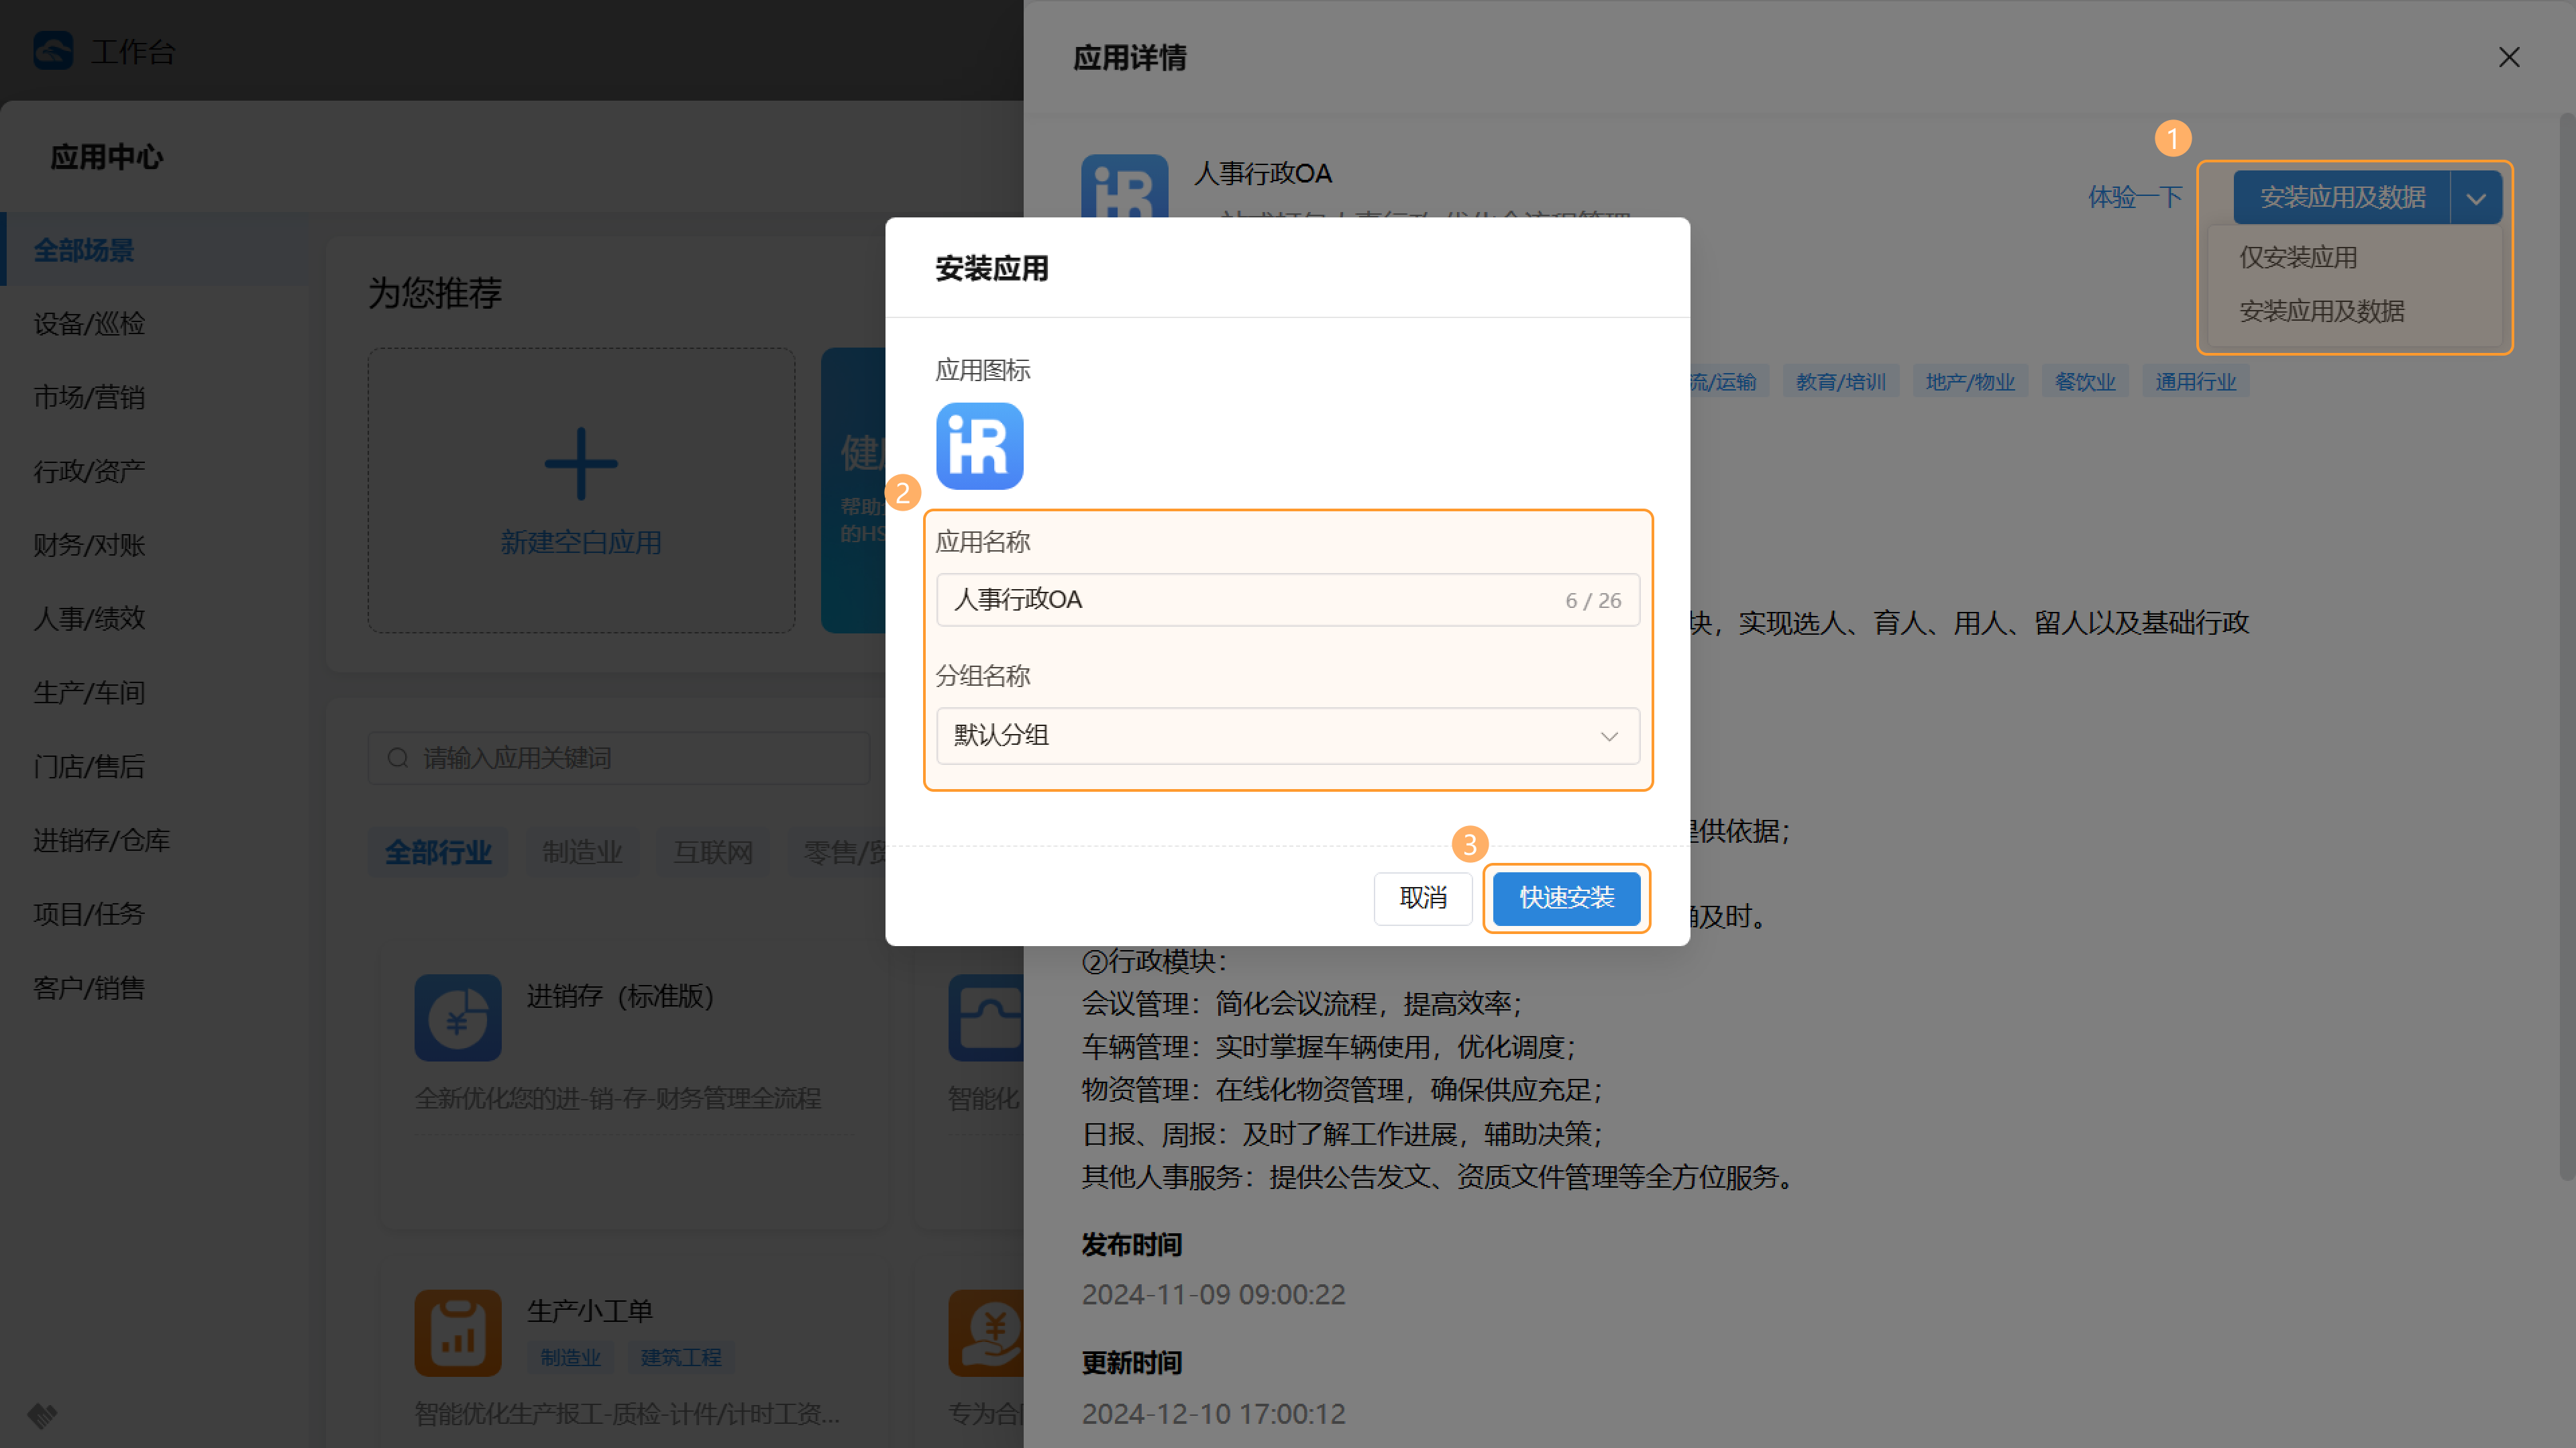Click 快速安装 to install the app
2576x1448 pixels.
tap(1566, 898)
